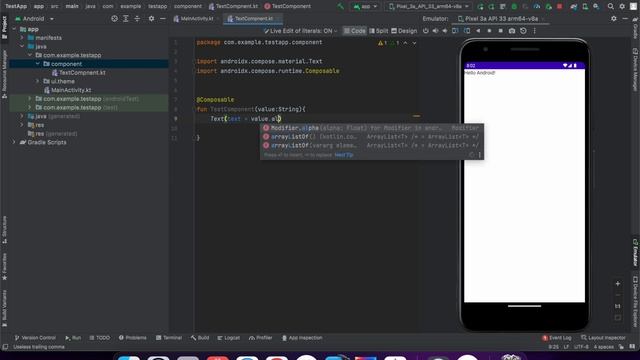Open the Version Control tool window
Viewport: 640px width, 360px height.
click(x=35, y=338)
